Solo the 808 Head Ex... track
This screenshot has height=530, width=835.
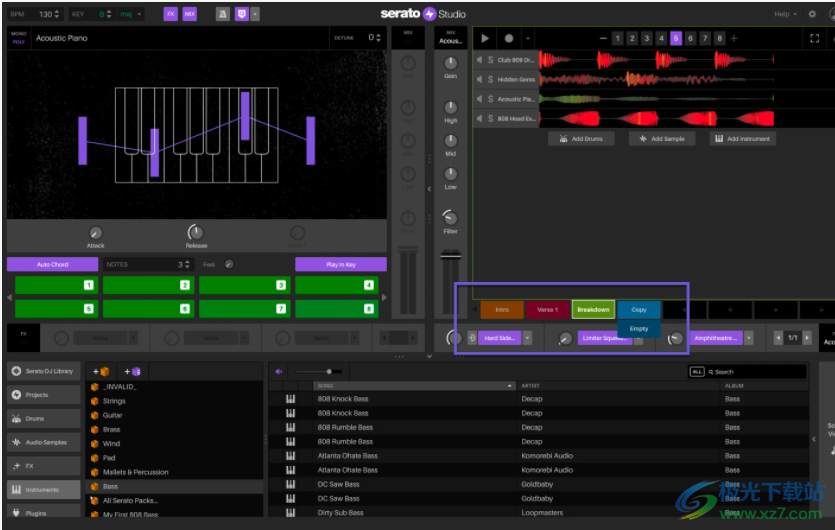pos(490,118)
